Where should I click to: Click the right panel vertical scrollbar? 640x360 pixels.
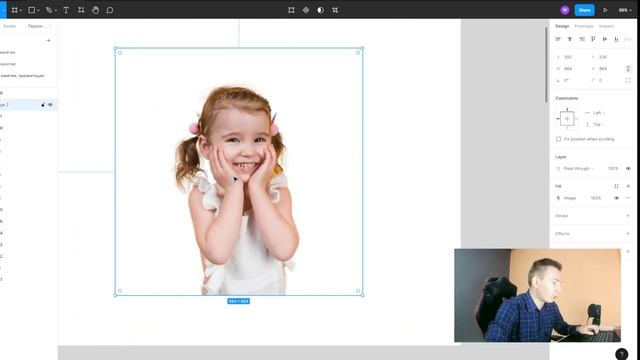click(x=546, y=64)
